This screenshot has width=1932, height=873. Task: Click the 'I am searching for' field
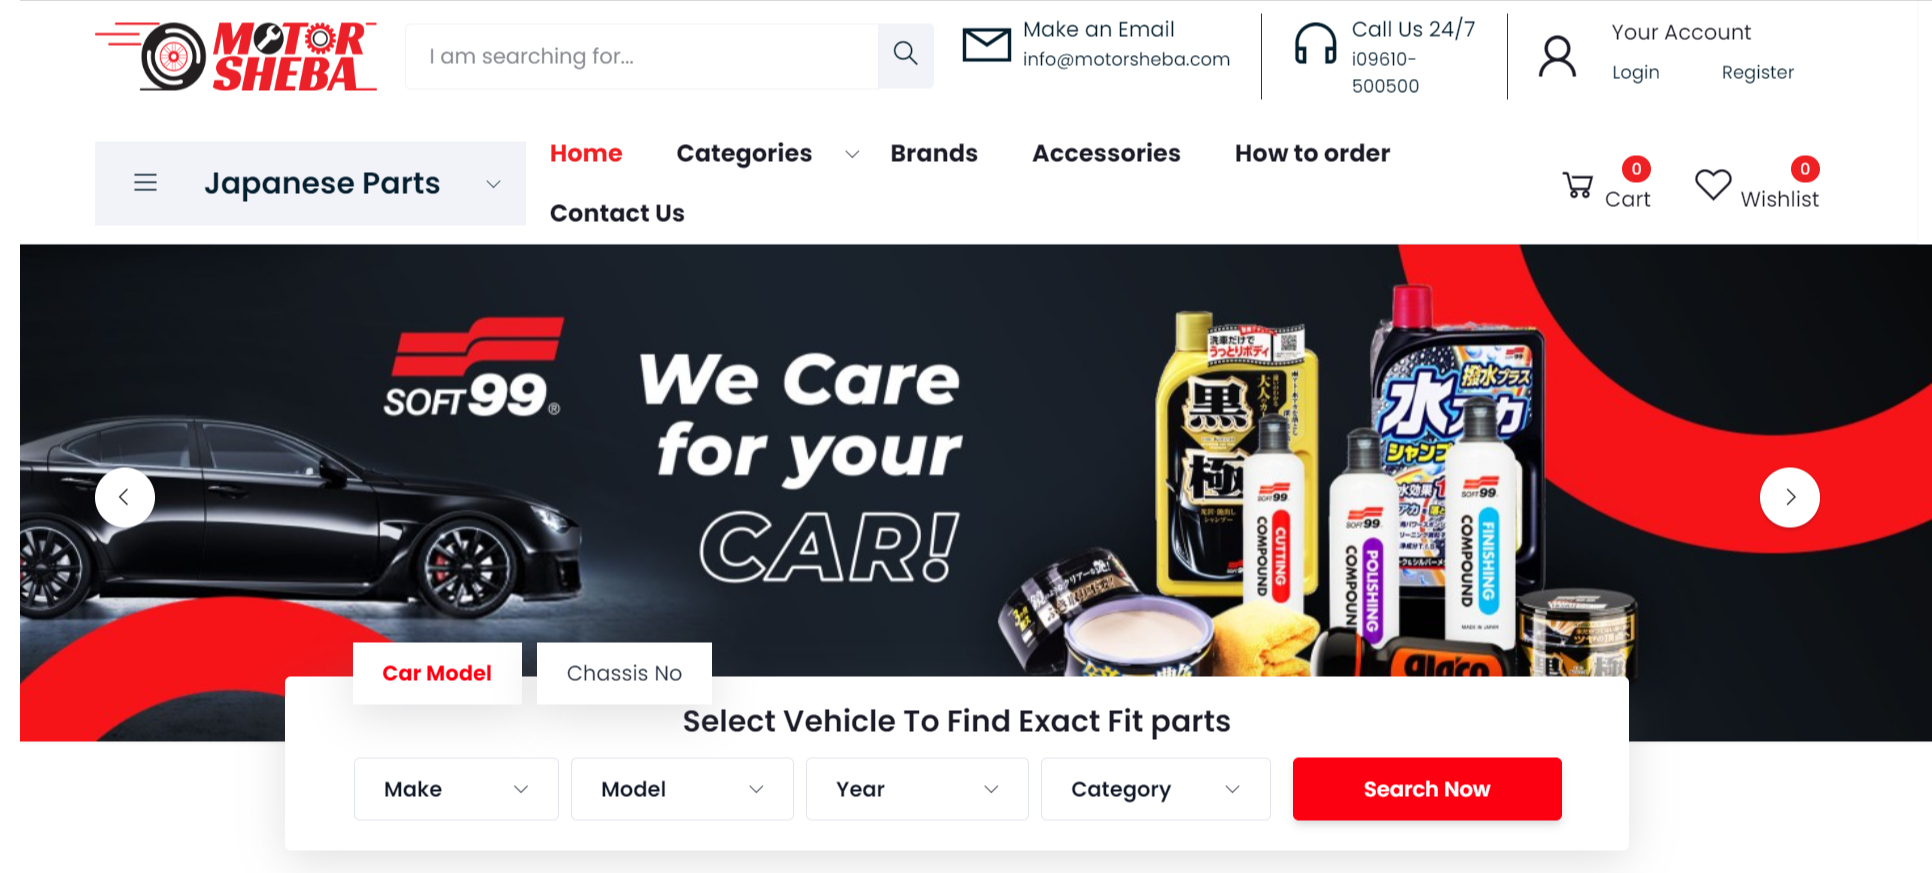tap(642, 56)
